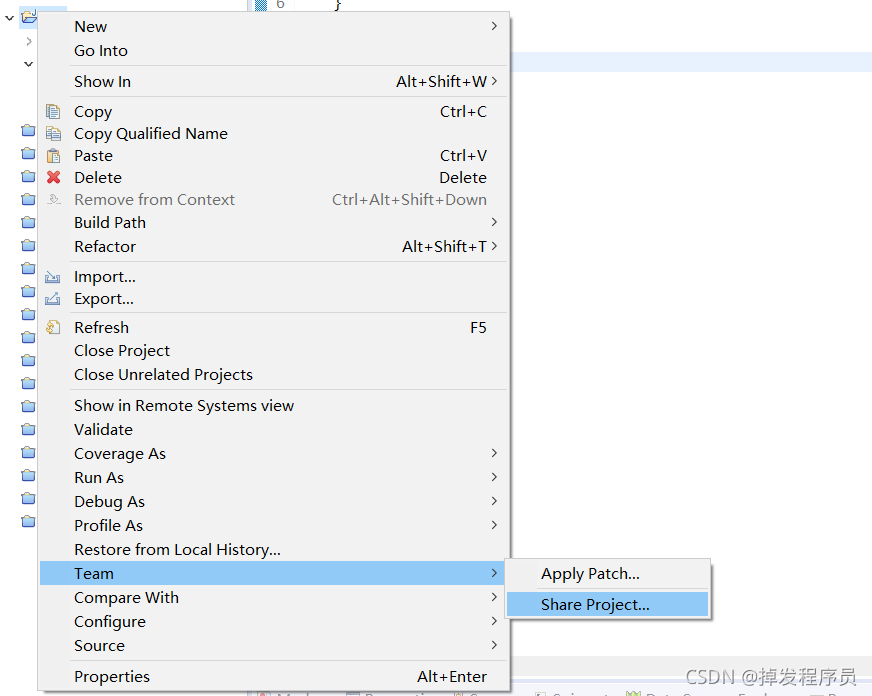
Task: Open Profile As submenu
Action: pyautogui.click(x=275, y=525)
